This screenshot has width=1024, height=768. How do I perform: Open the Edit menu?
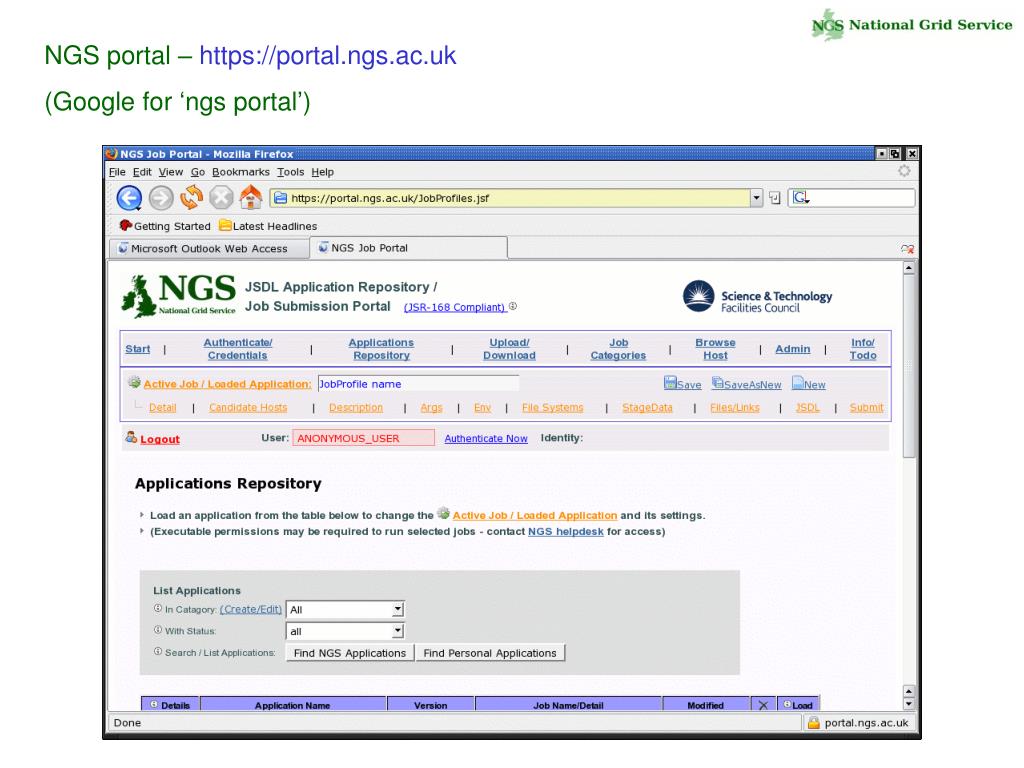(142, 172)
